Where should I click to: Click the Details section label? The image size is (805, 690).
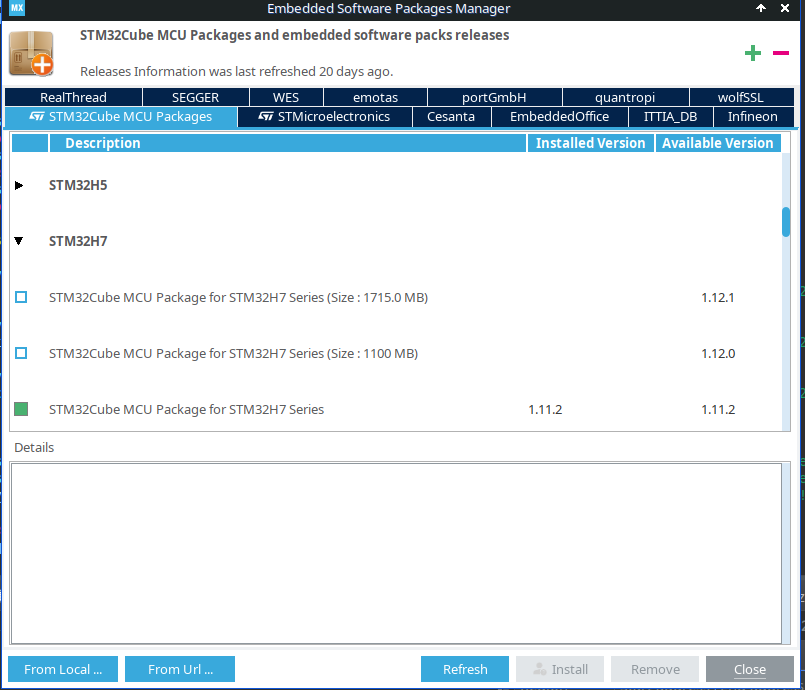(x=34, y=448)
